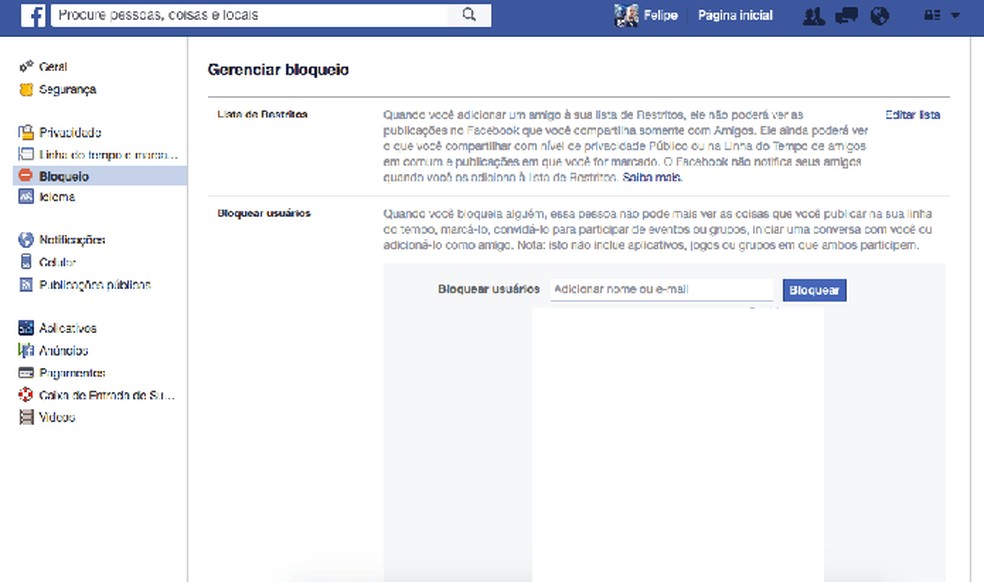Select the Celular phone icon
This screenshot has height=582, width=984.
click(x=24, y=261)
